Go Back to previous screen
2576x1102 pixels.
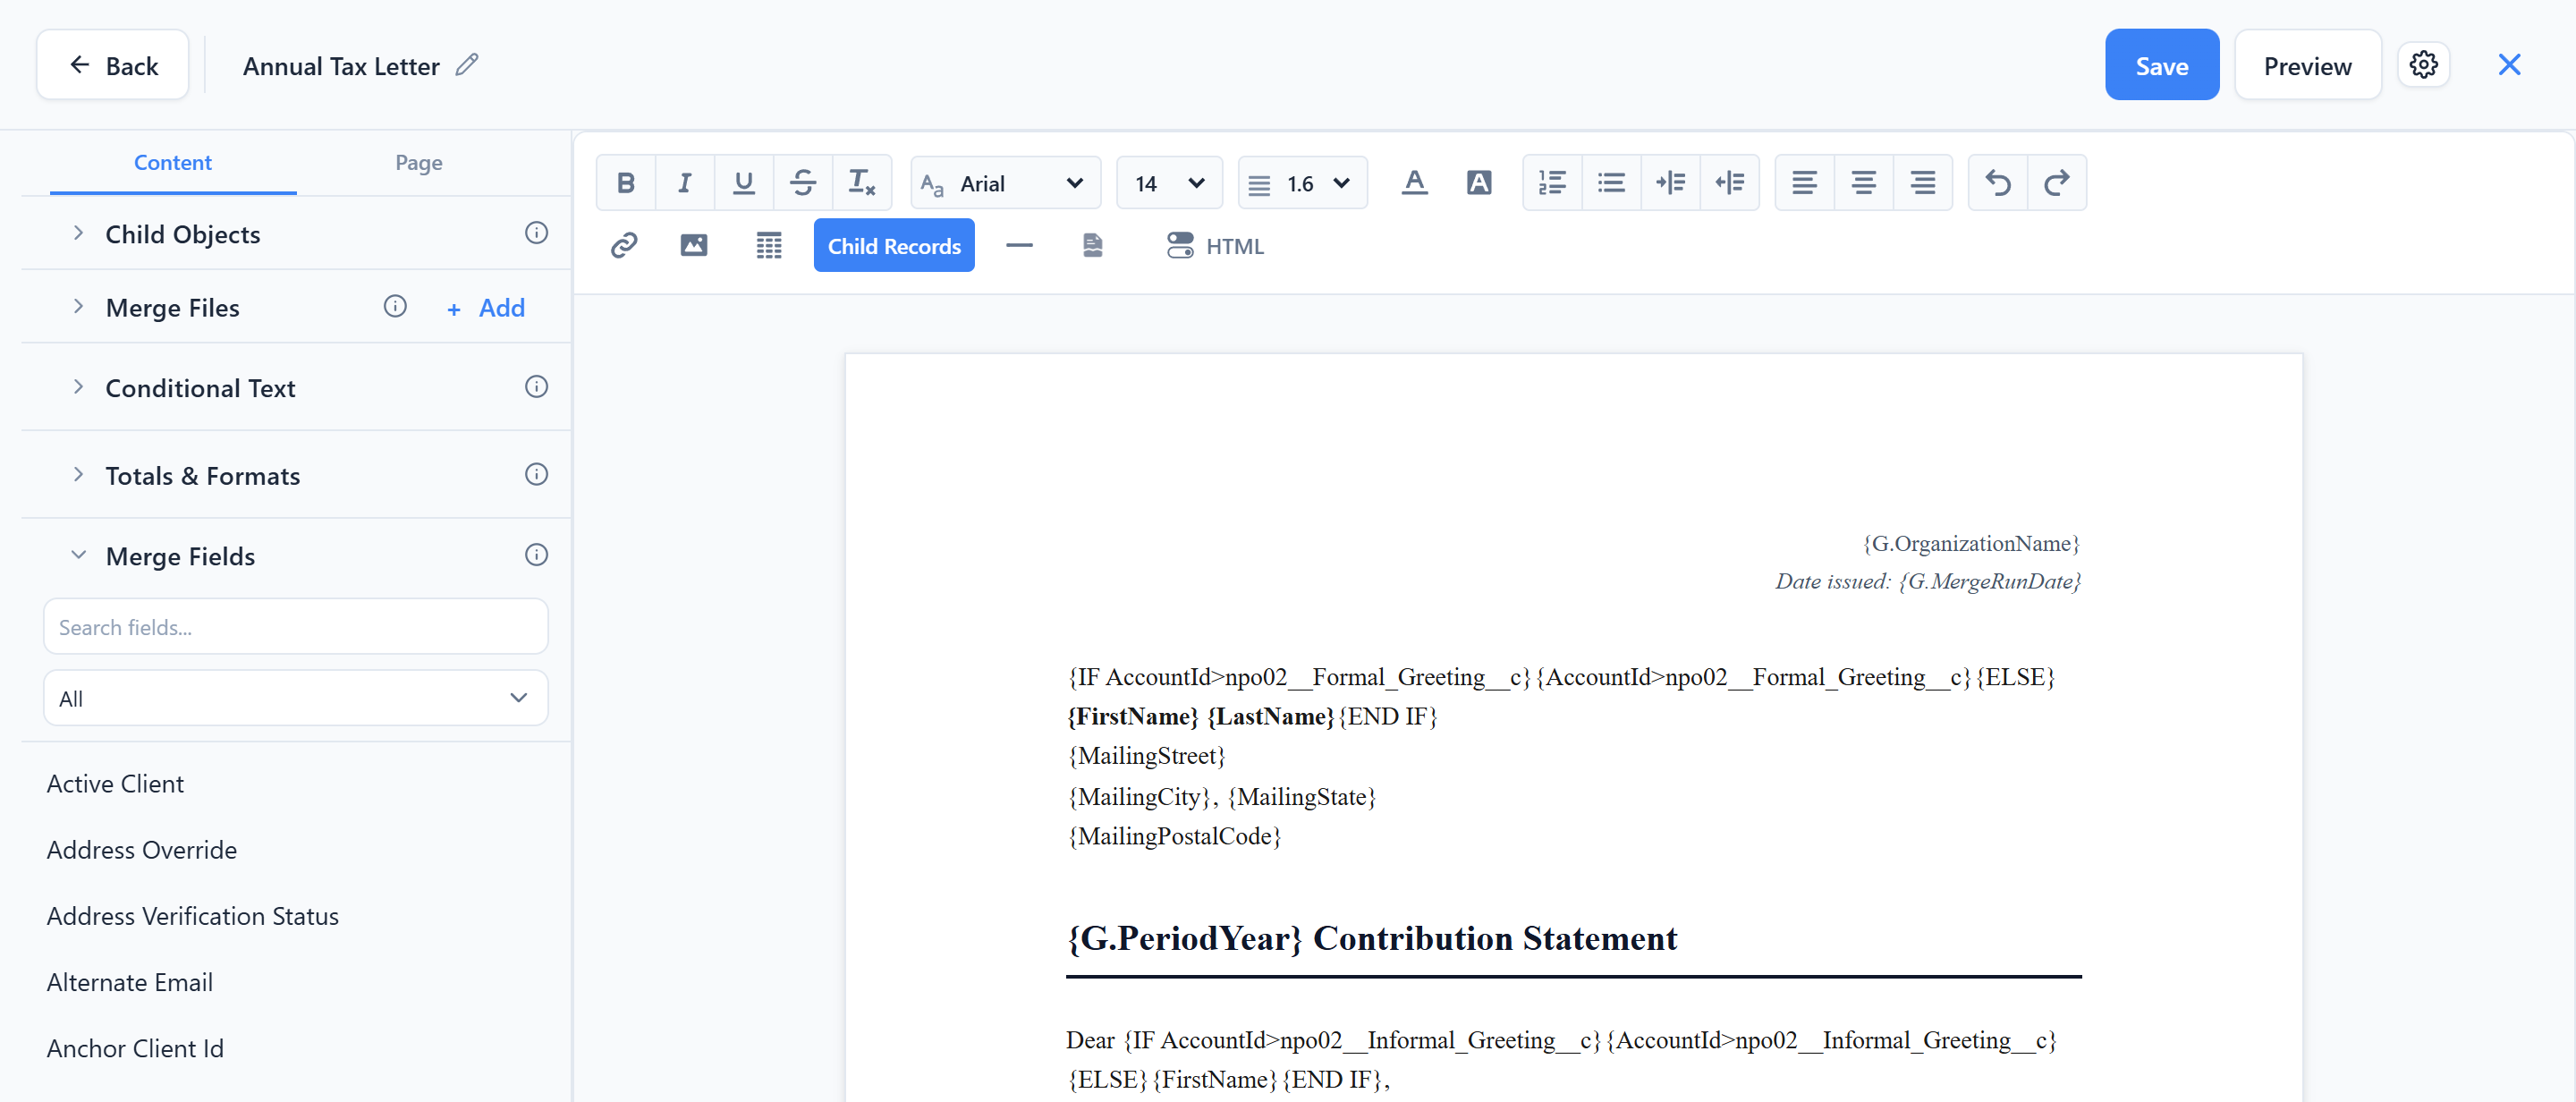coord(112,65)
